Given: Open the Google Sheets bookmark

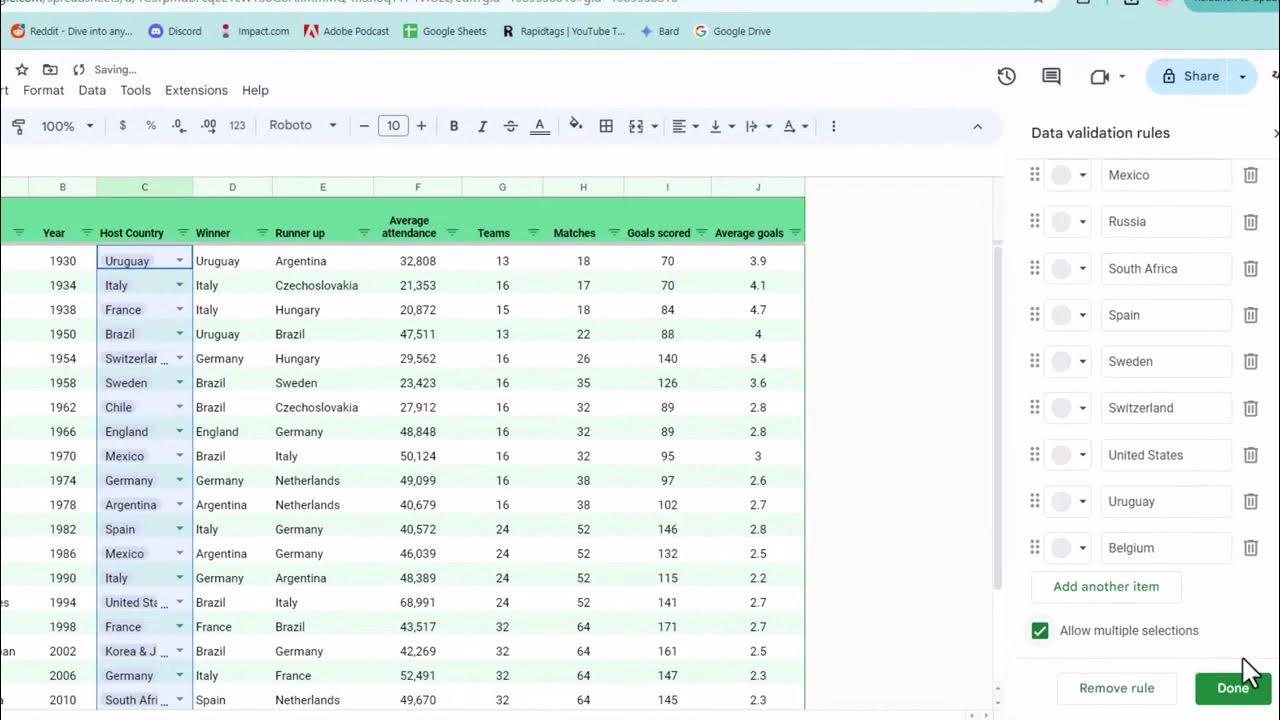Looking at the screenshot, I should tap(444, 31).
